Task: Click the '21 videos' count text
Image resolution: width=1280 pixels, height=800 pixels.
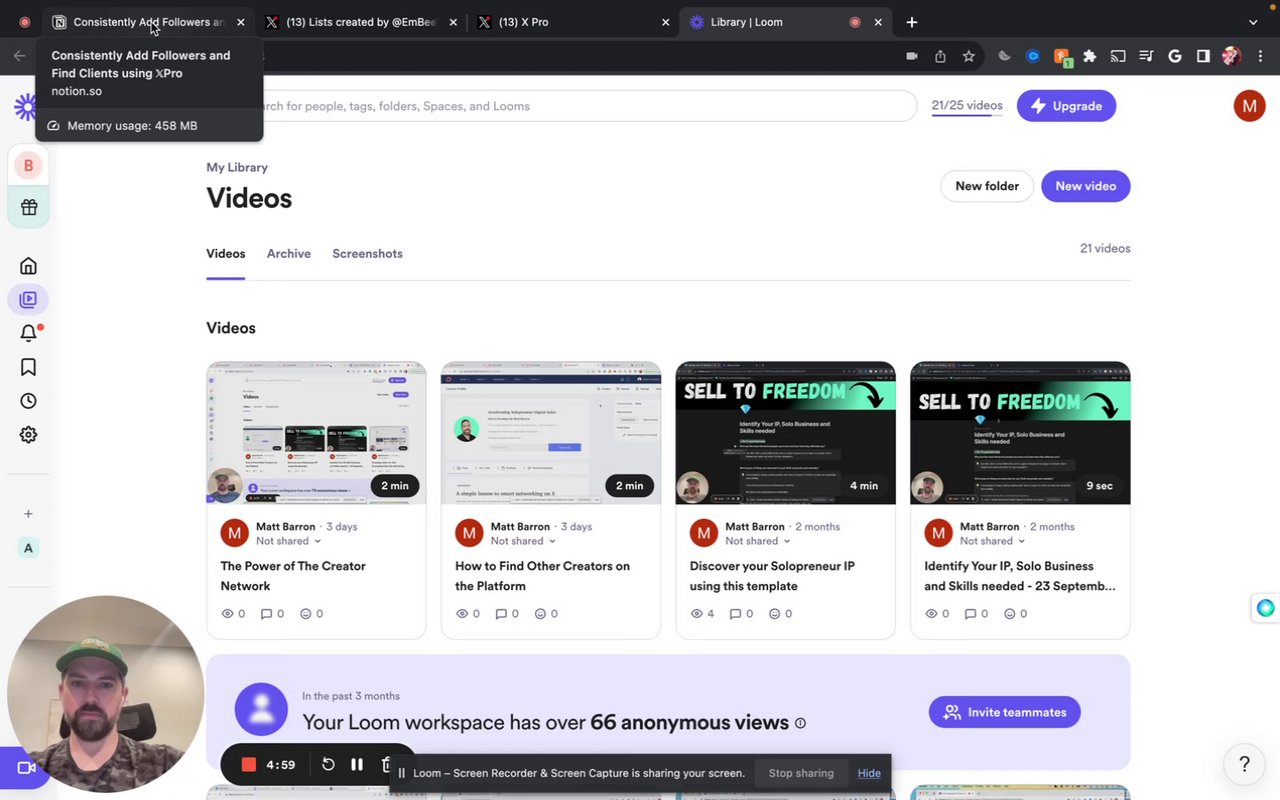Action: tap(1105, 249)
